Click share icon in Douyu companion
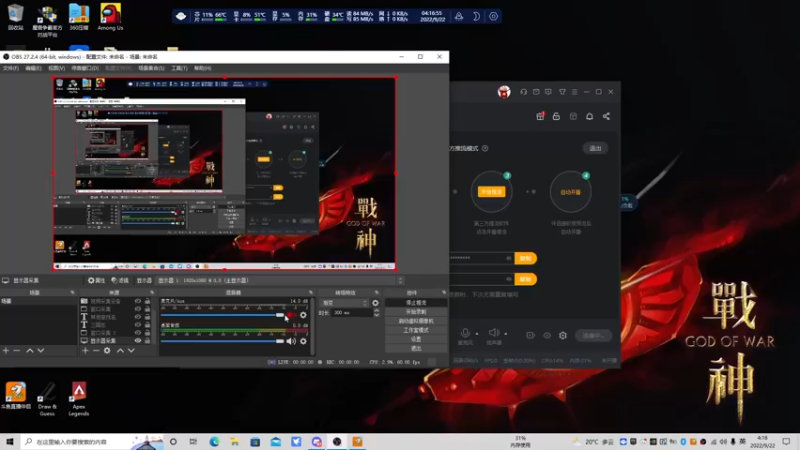Viewport: 800px width, 450px height. 606,116
